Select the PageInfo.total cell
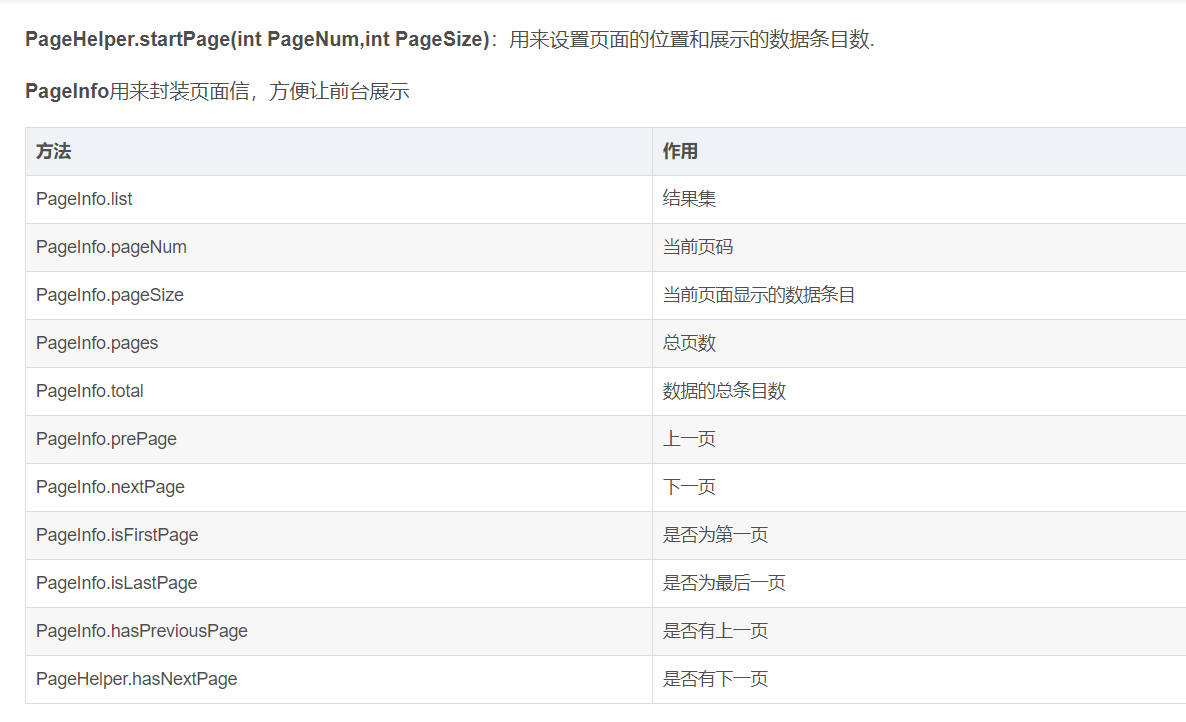The height and width of the screenshot is (722, 1186). point(339,392)
